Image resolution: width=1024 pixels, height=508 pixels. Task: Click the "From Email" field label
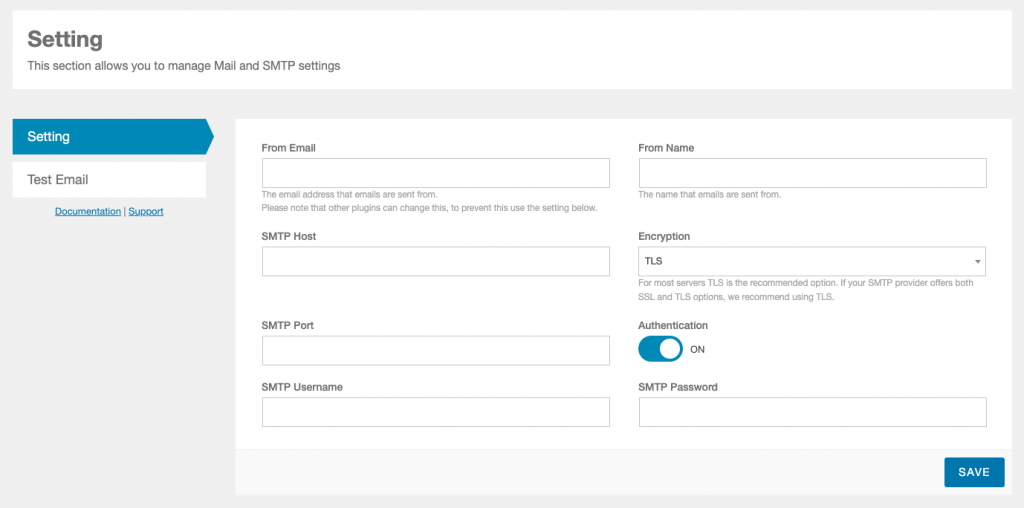point(288,148)
